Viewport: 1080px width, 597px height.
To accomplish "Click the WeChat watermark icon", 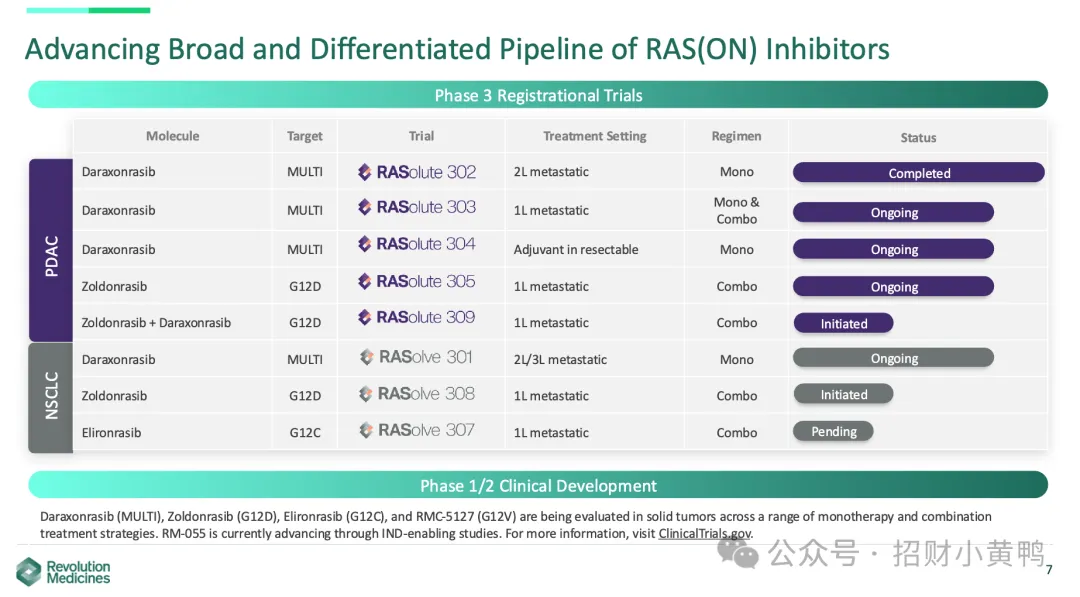I will pyautogui.click(x=738, y=554).
